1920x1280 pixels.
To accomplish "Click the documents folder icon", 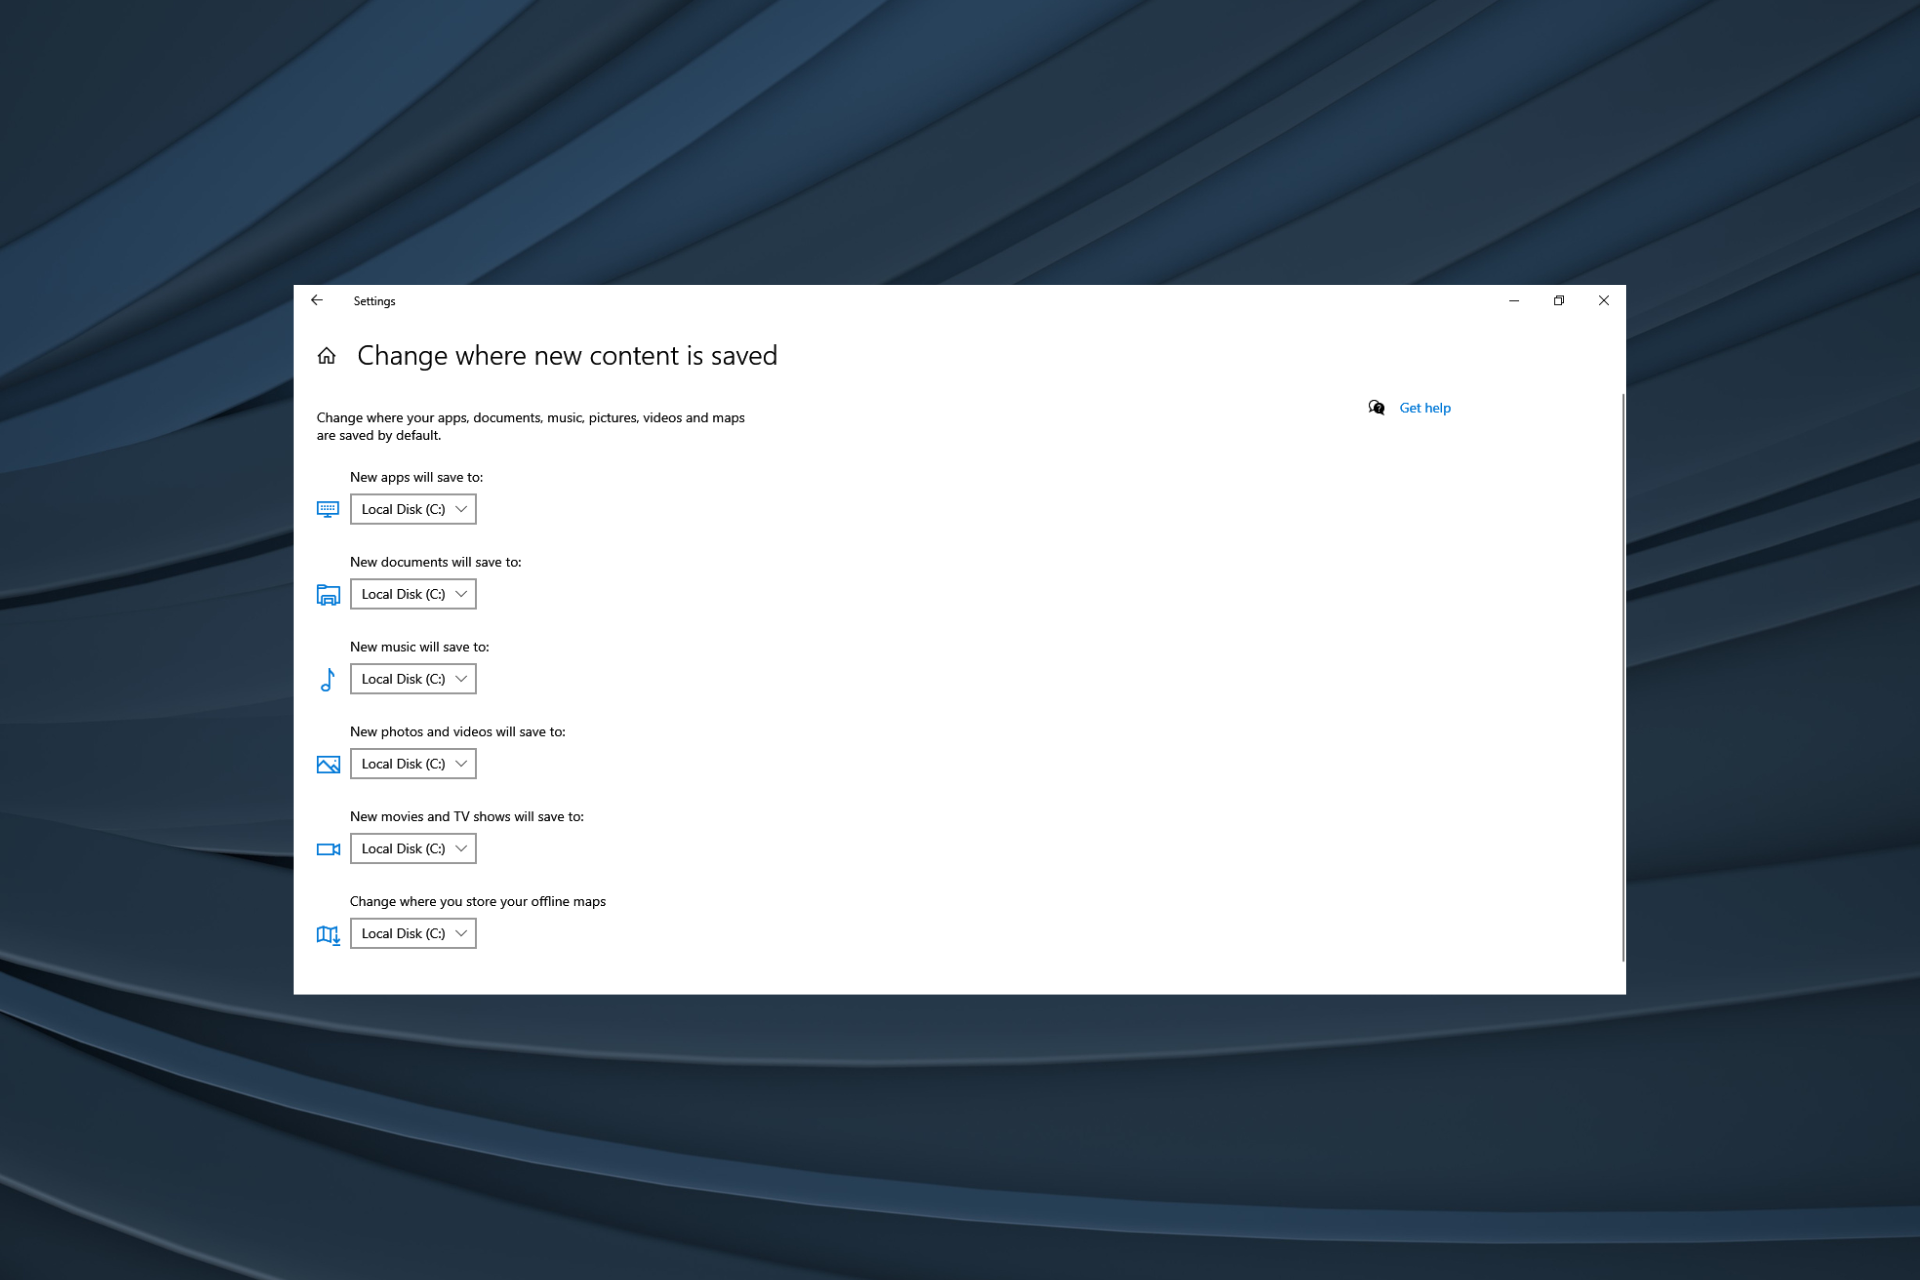I will pyautogui.click(x=328, y=594).
